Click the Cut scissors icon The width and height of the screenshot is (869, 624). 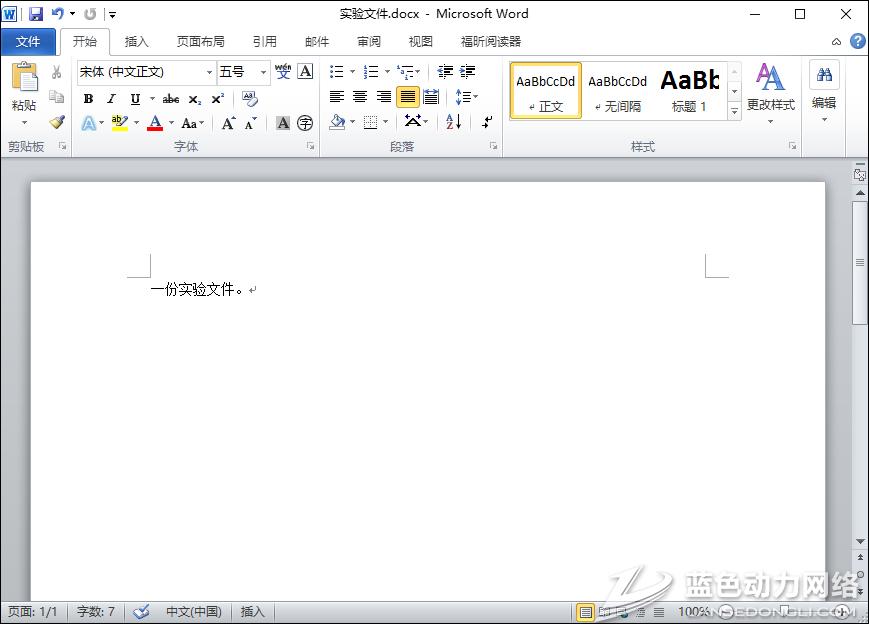point(57,72)
